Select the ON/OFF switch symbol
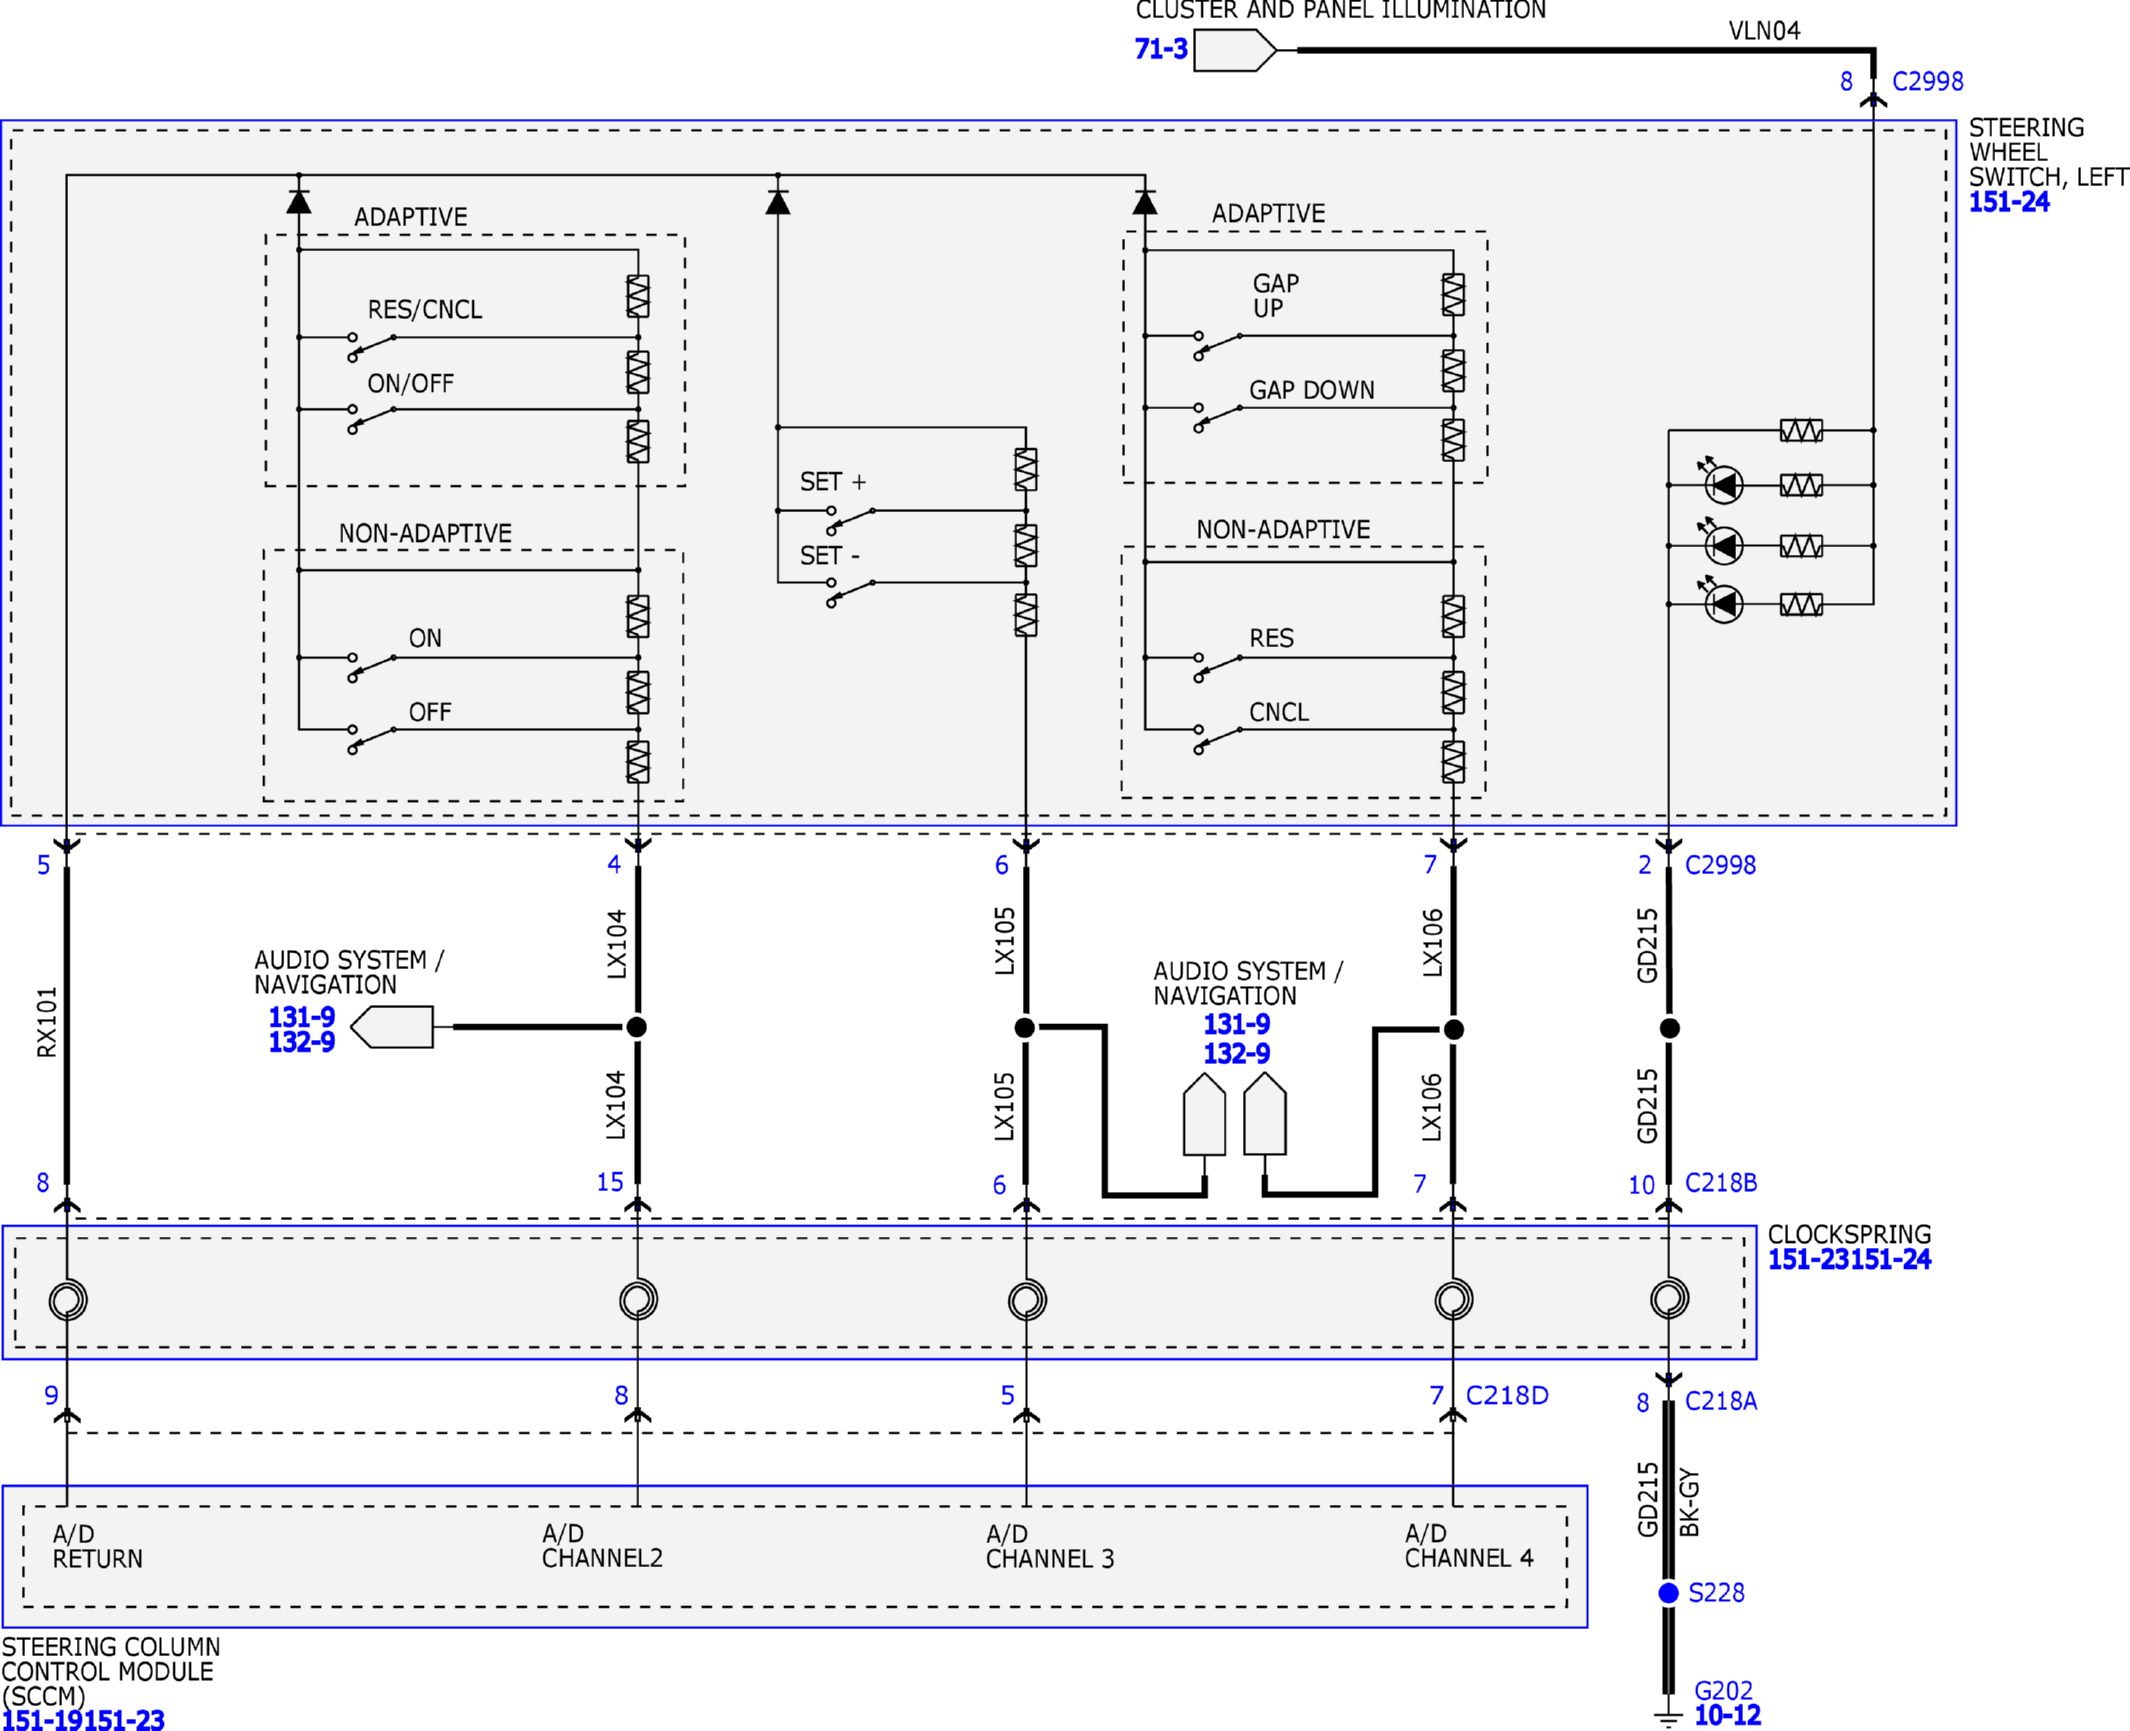2130x1731 pixels. 372,419
